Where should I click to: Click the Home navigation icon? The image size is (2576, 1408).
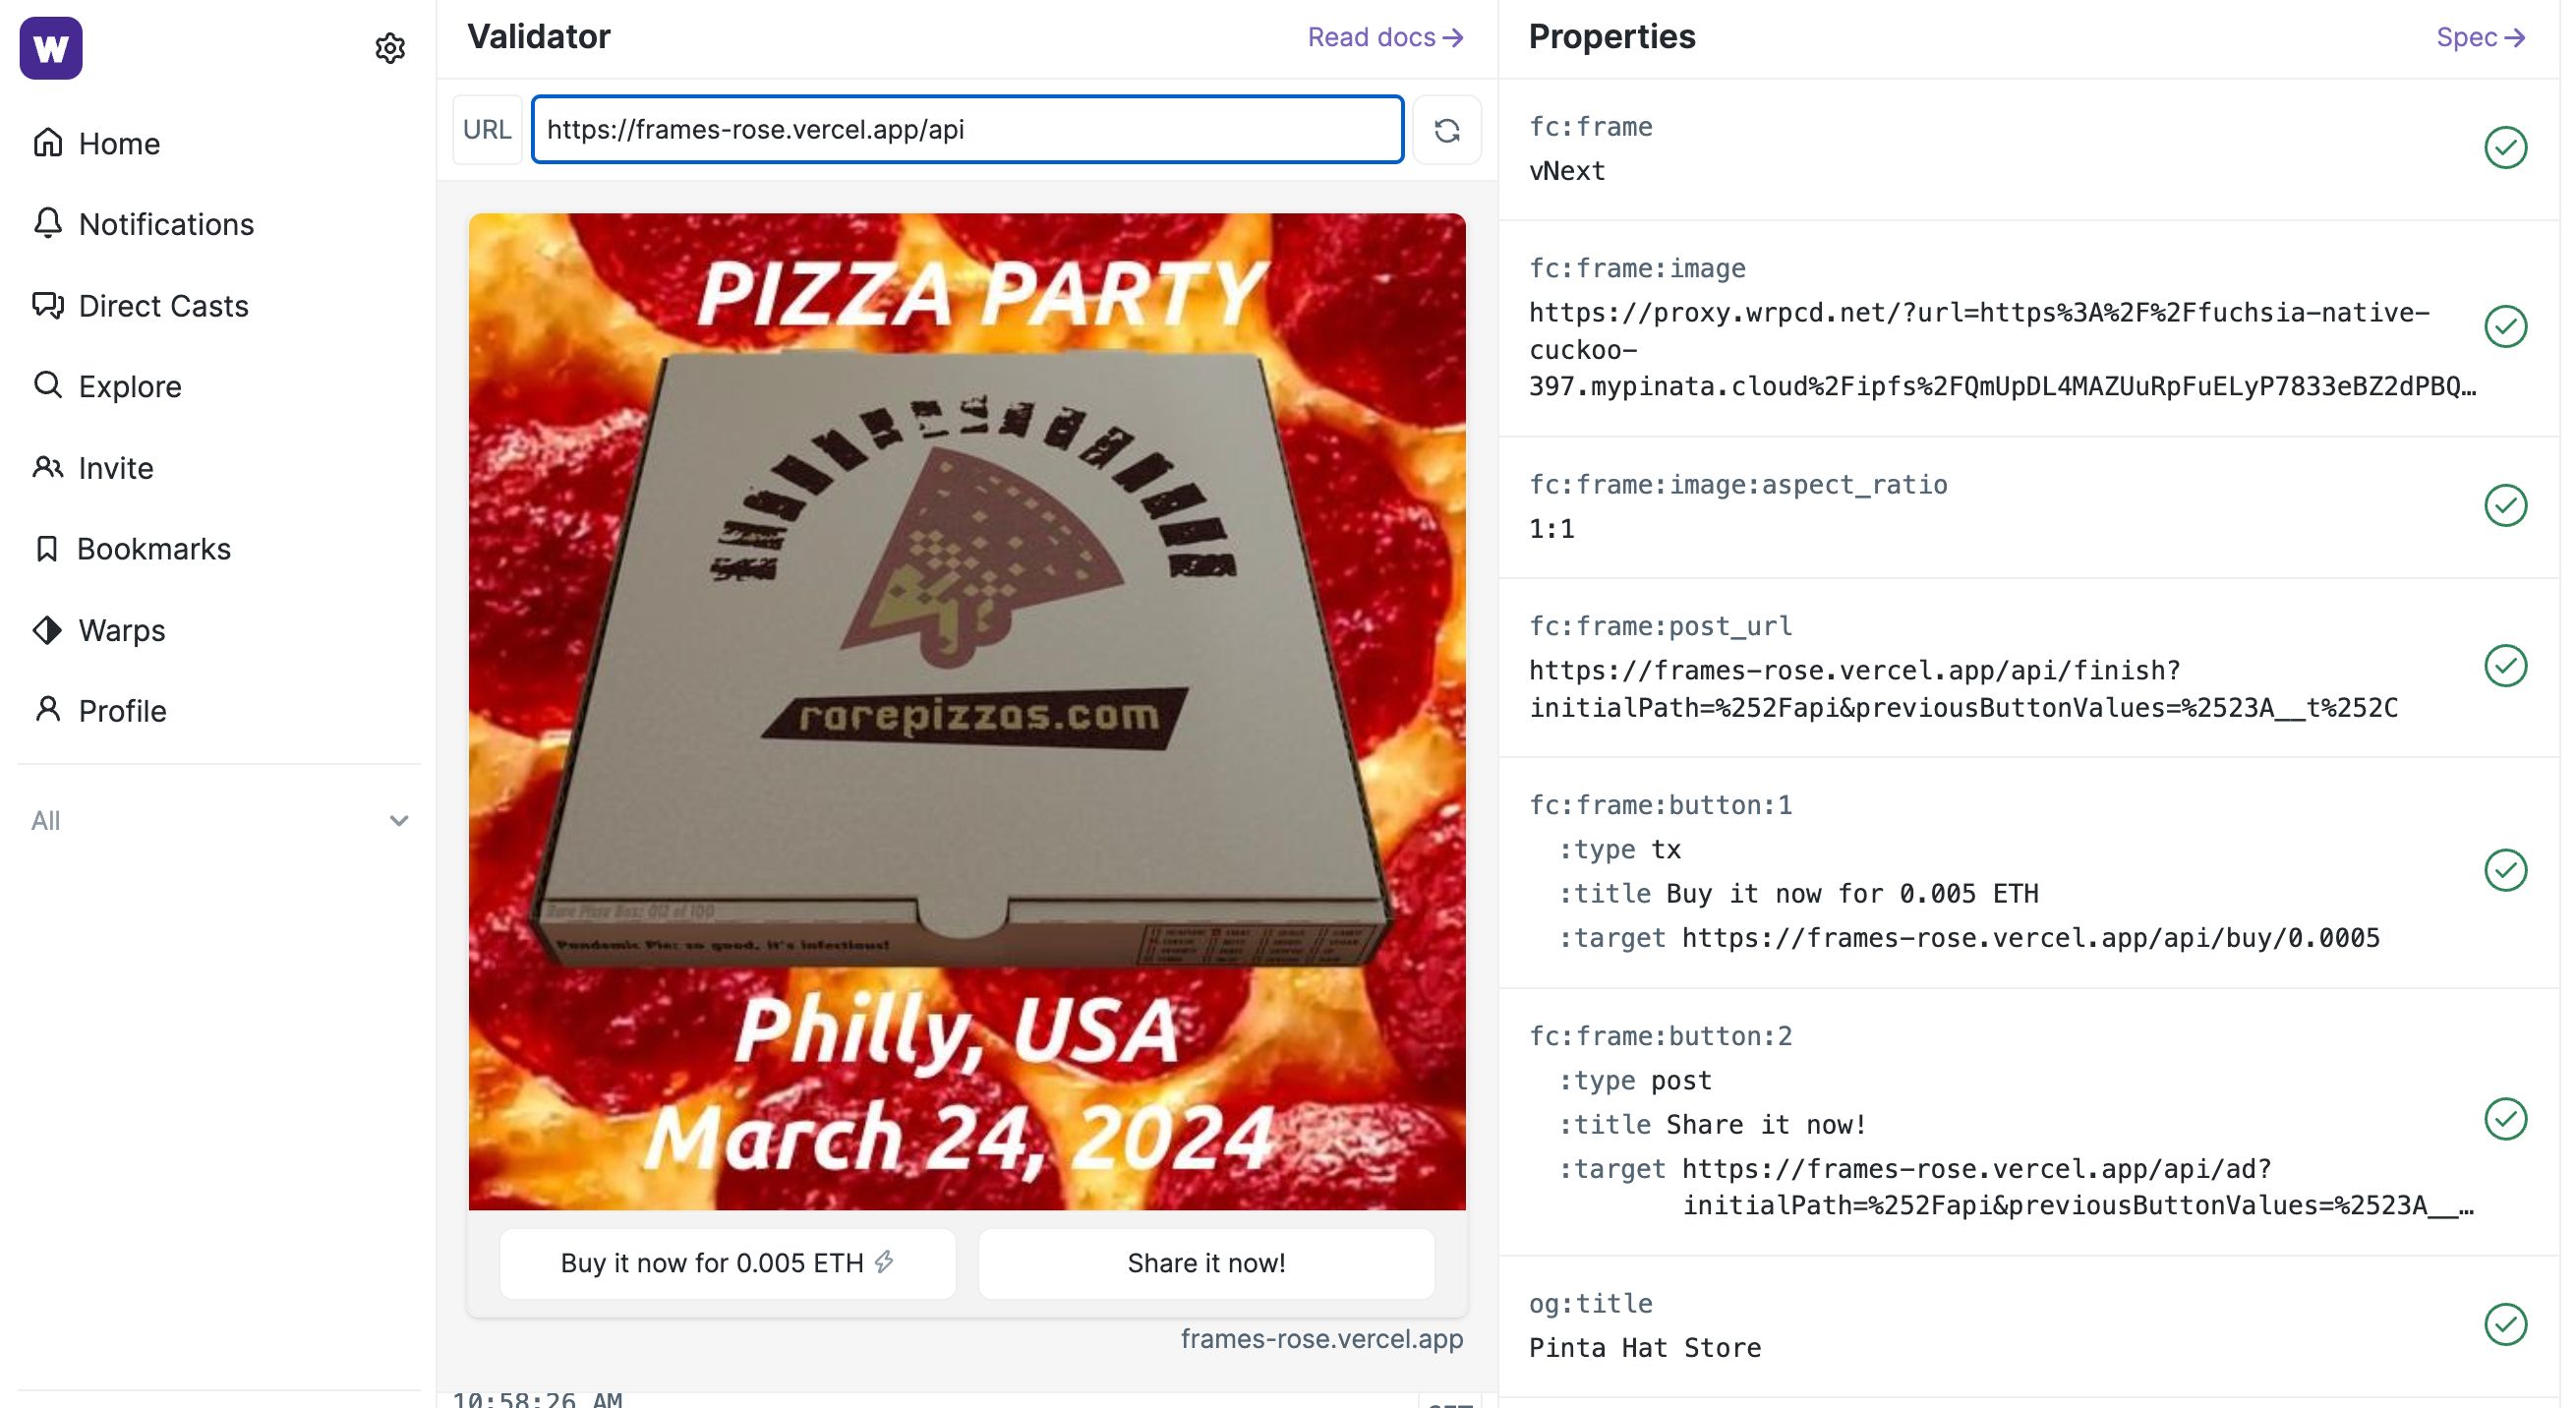tap(47, 143)
